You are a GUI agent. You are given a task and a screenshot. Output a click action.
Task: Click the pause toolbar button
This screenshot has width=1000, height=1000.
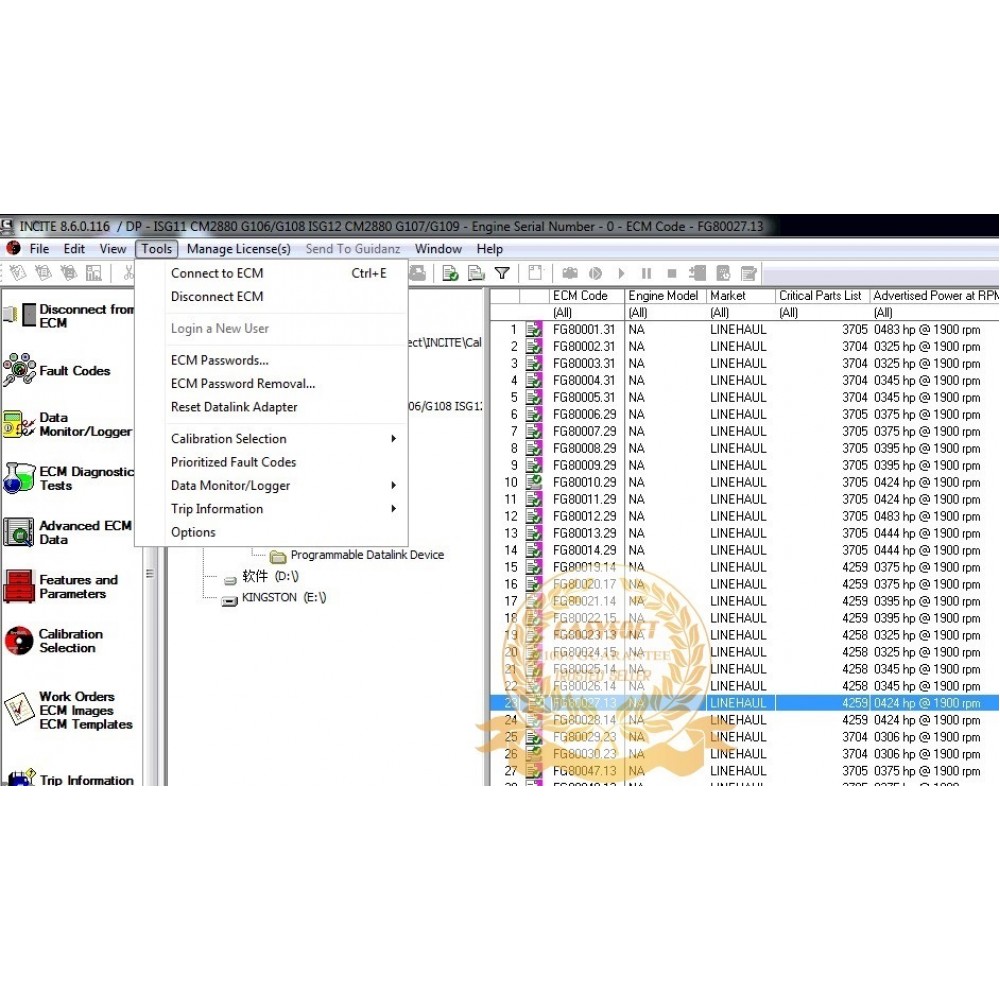coord(647,274)
